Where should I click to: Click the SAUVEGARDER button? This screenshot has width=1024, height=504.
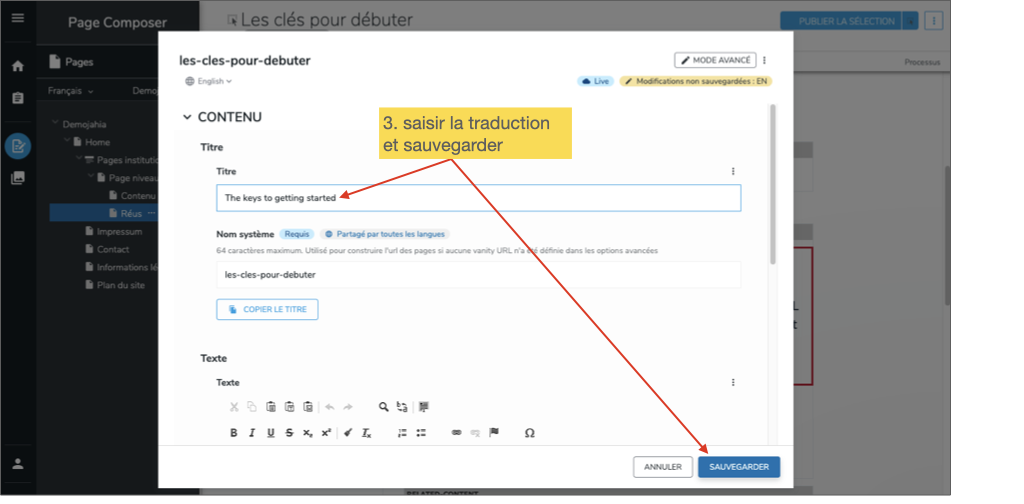(x=738, y=467)
